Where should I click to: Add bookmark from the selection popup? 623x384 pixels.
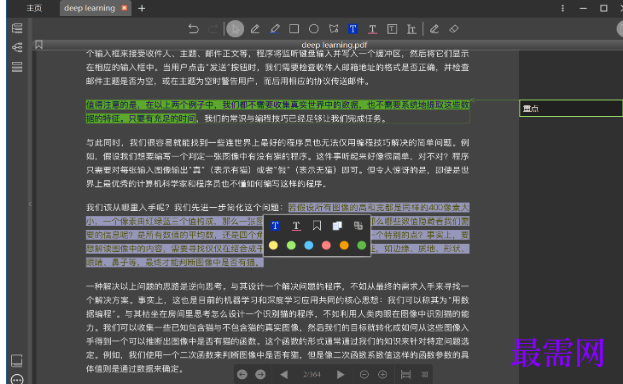[x=317, y=226]
